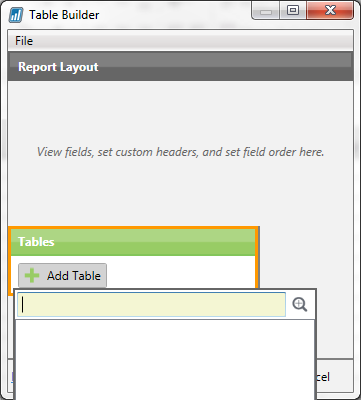Click empty menu bar space beside File

coord(193,41)
